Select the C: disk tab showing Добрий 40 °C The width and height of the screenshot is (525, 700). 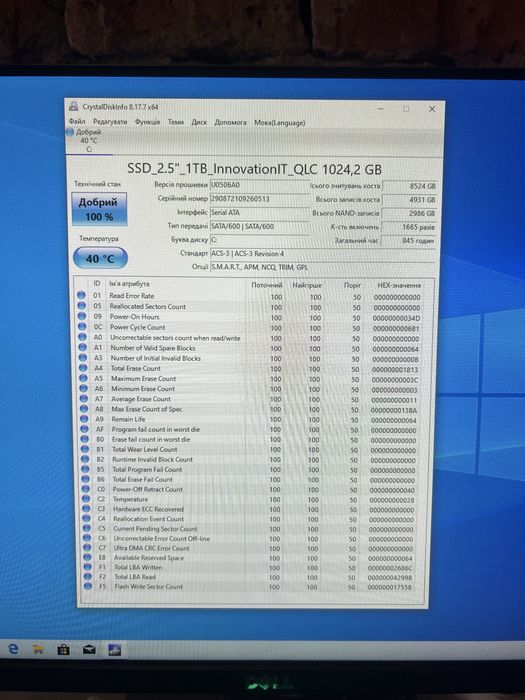[x=88, y=140]
